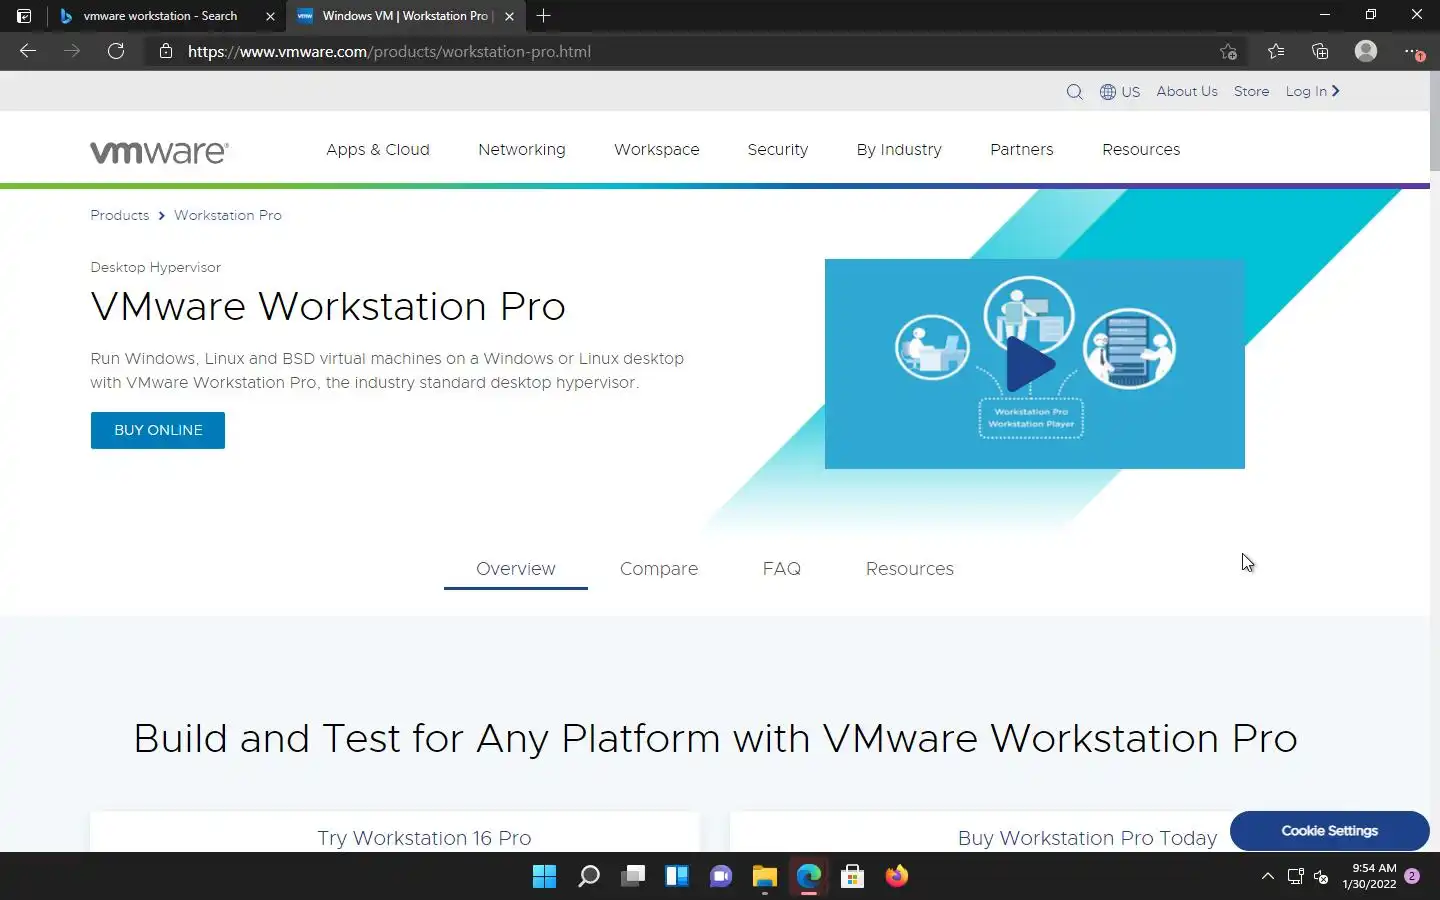Open the Chat icon in the taskbar
This screenshot has width=1440, height=900.
pyautogui.click(x=721, y=877)
